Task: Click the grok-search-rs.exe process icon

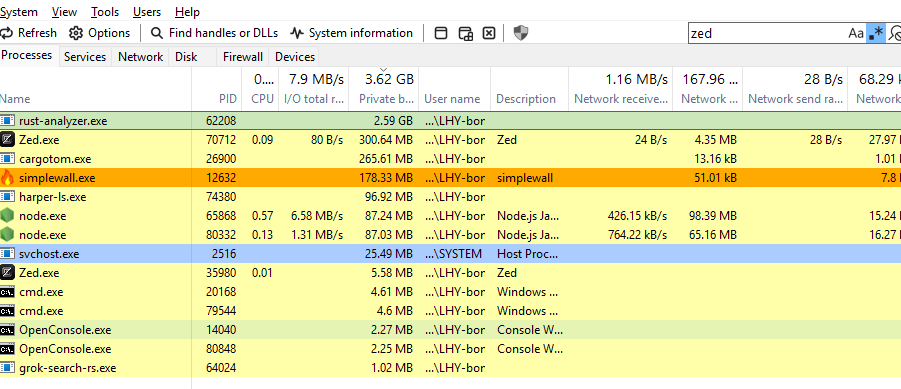Action: point(7,367)
